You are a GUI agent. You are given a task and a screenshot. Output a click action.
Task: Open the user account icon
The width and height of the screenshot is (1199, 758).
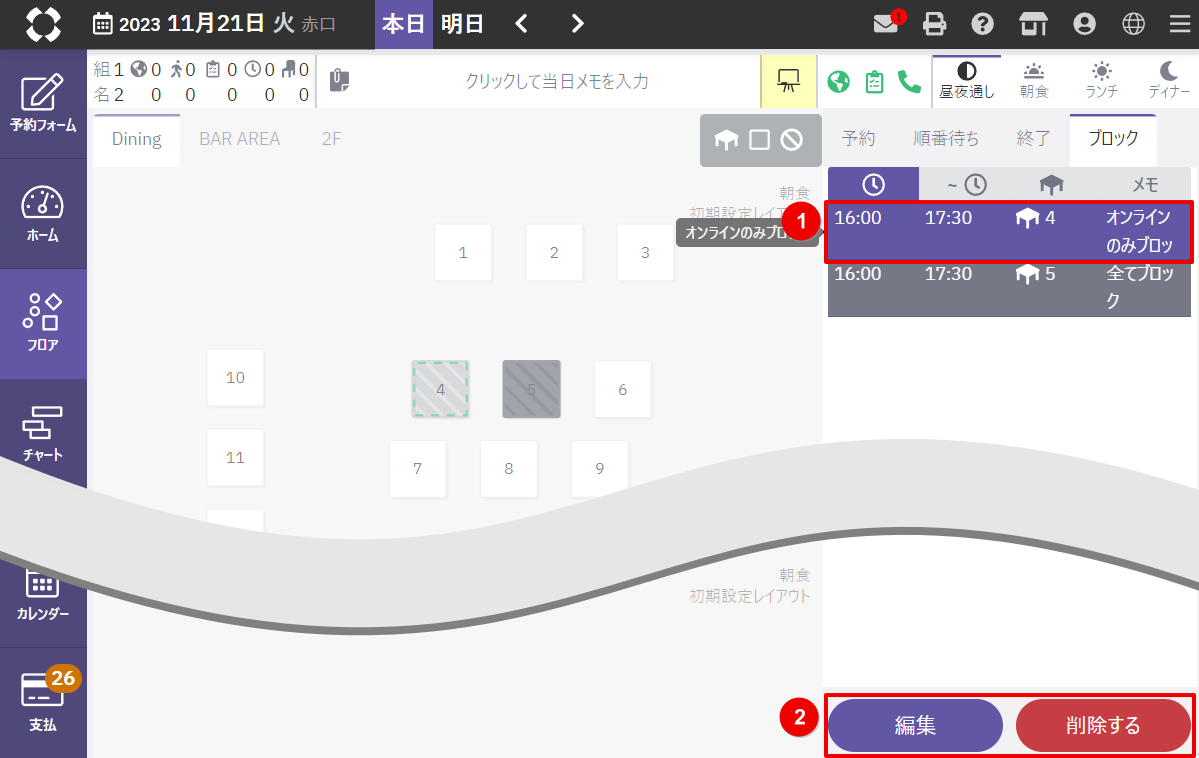point(1083,24)
